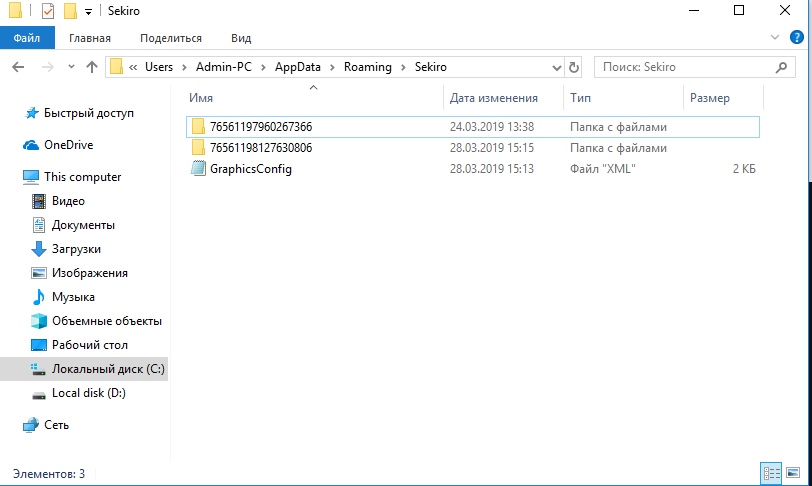Open Сеть in the navigation pane
This screenshot has height=486, width=812.
(x=46, y=425)
